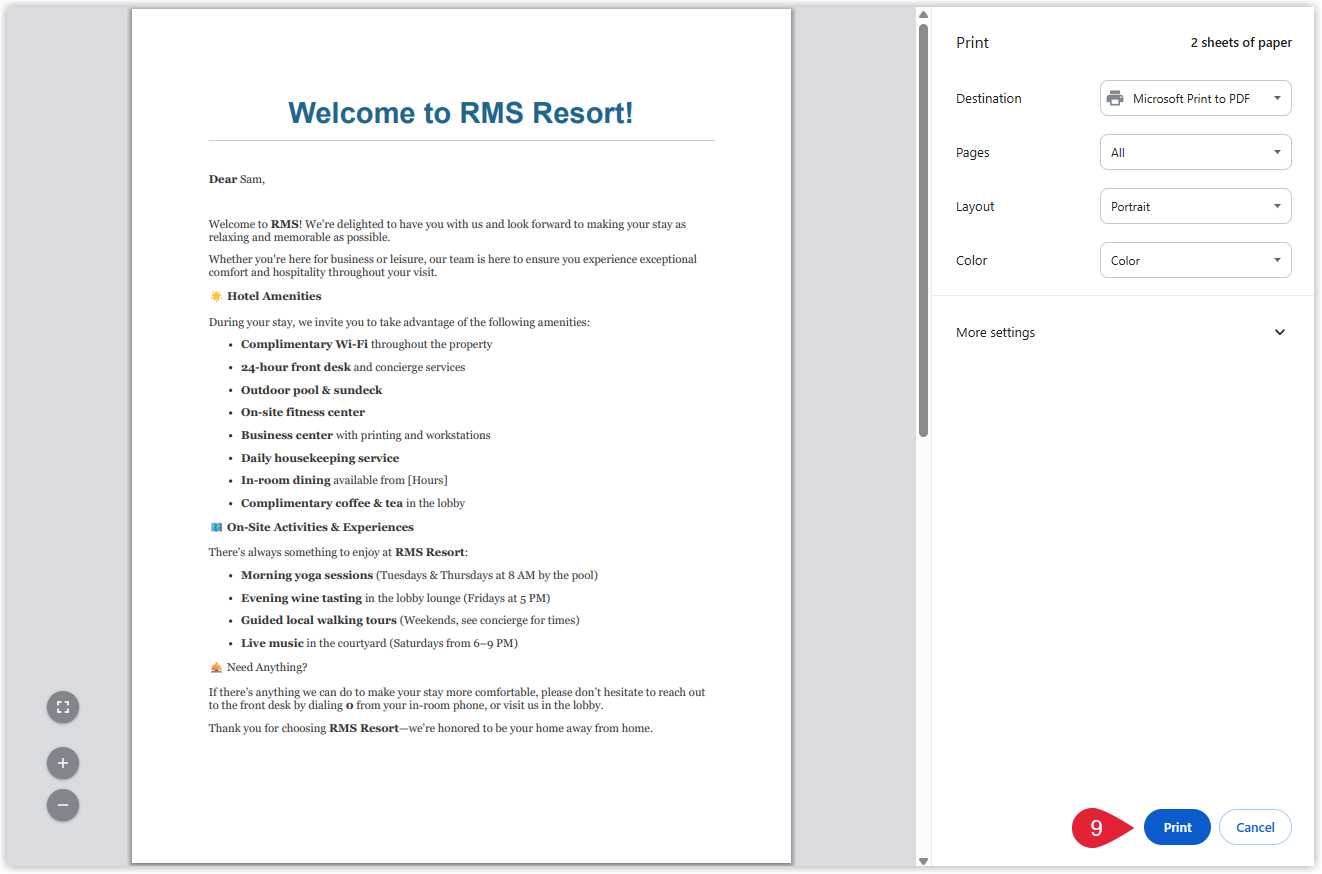Click the preview scrollbar thumb
This screenshot has width=1322, height=874.
point(923,230)
